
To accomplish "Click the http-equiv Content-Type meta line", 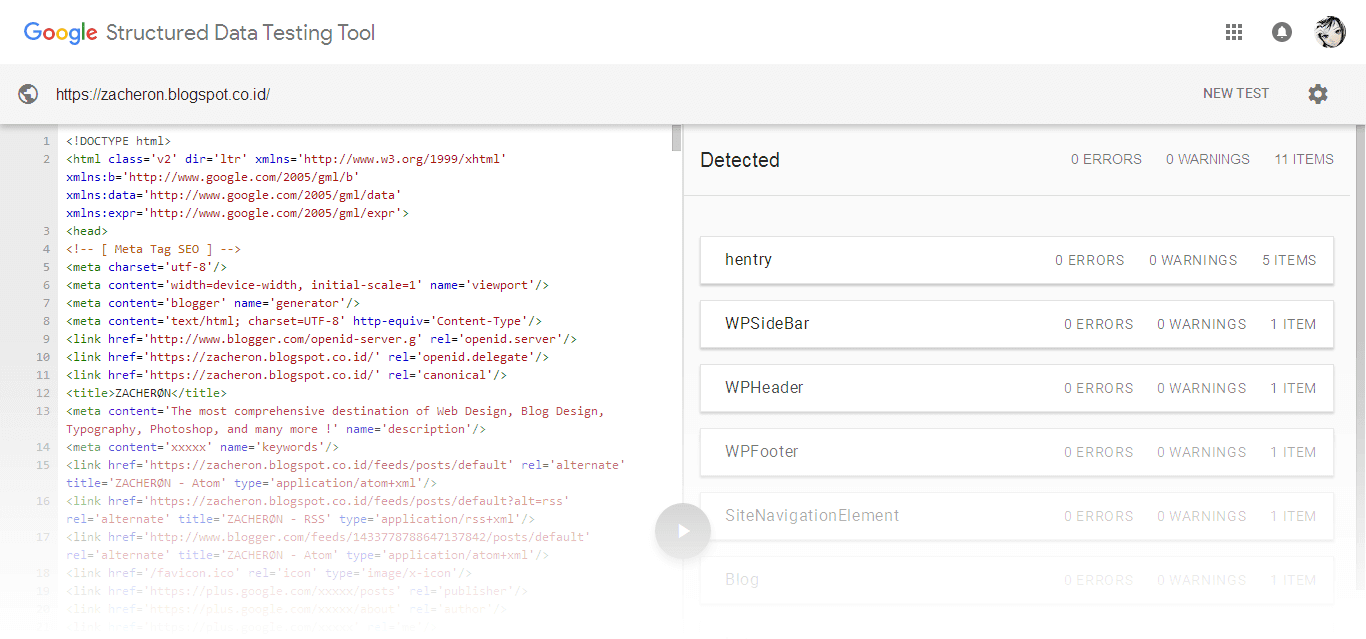I will coord(304,321).
